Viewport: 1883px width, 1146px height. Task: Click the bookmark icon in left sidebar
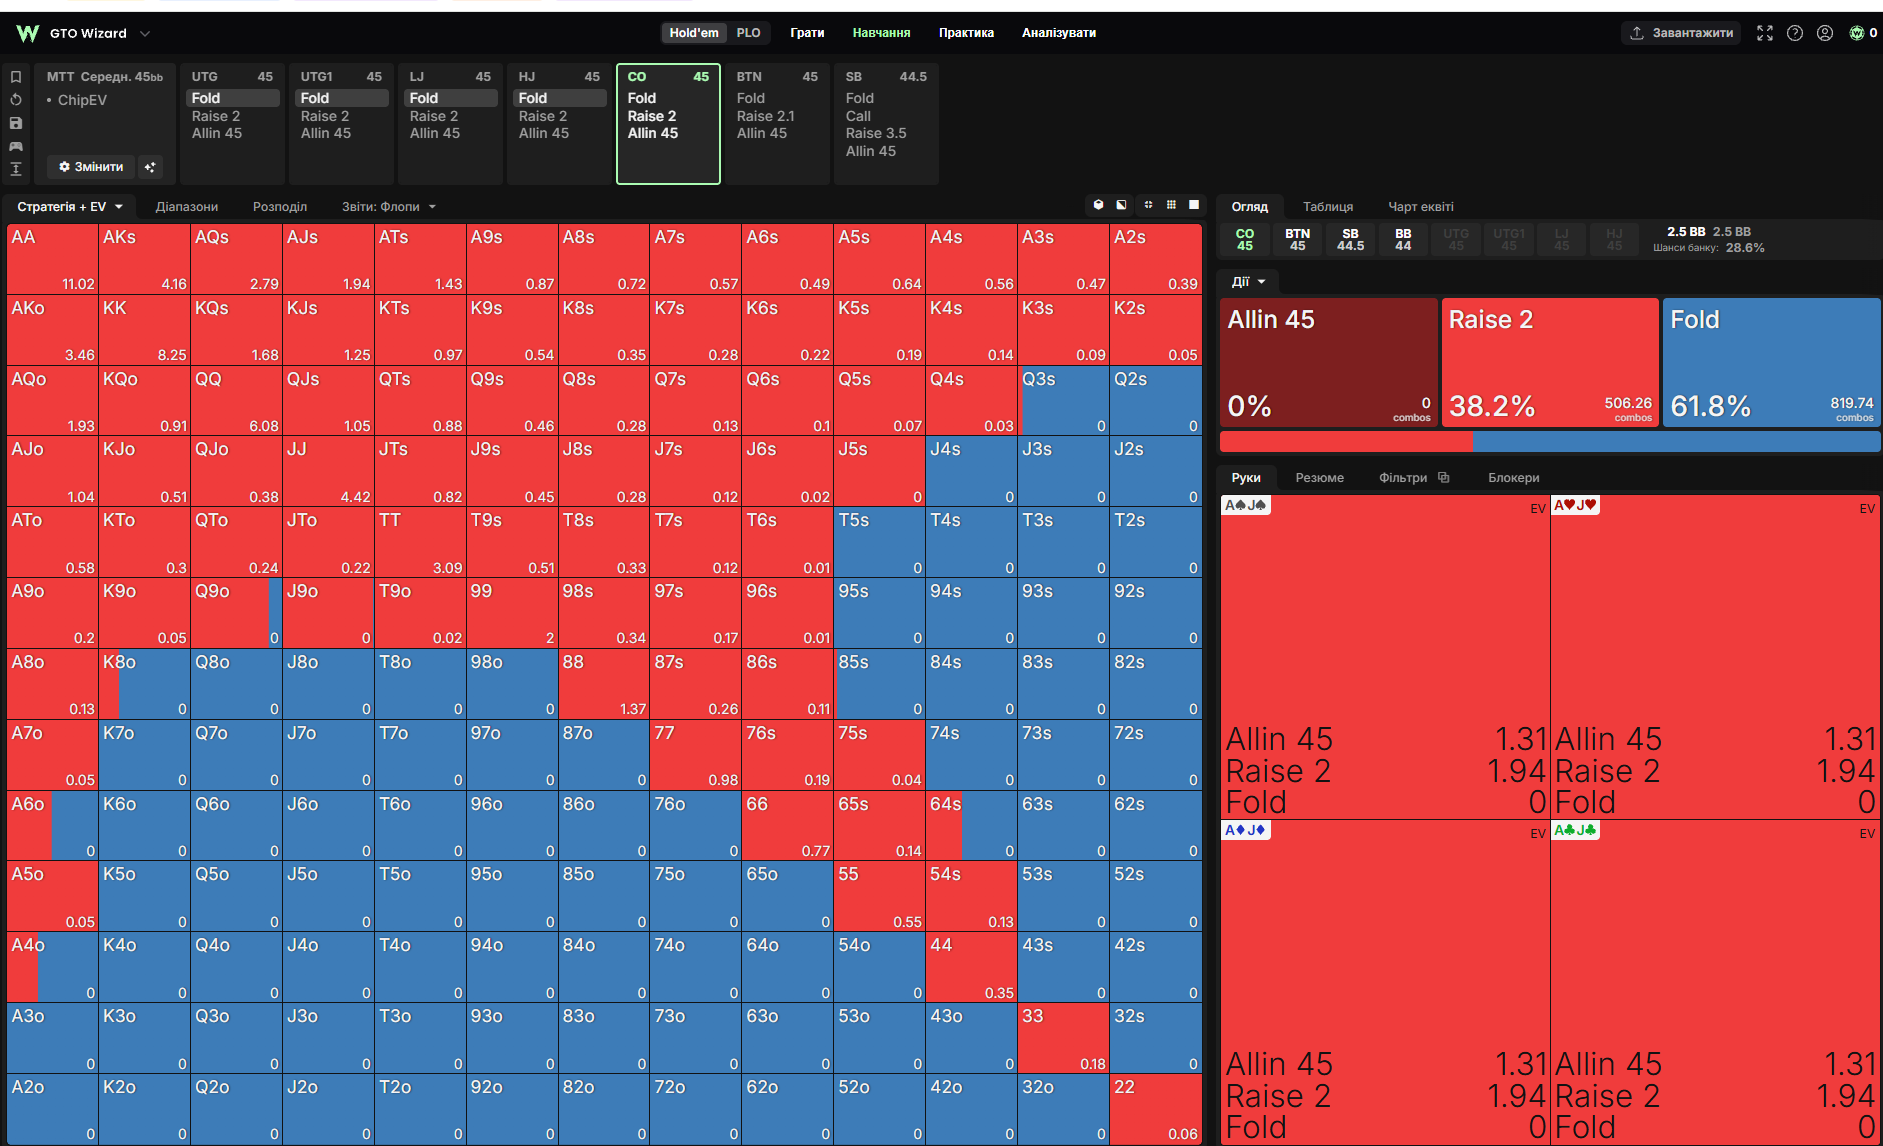[x=16, y=77]
